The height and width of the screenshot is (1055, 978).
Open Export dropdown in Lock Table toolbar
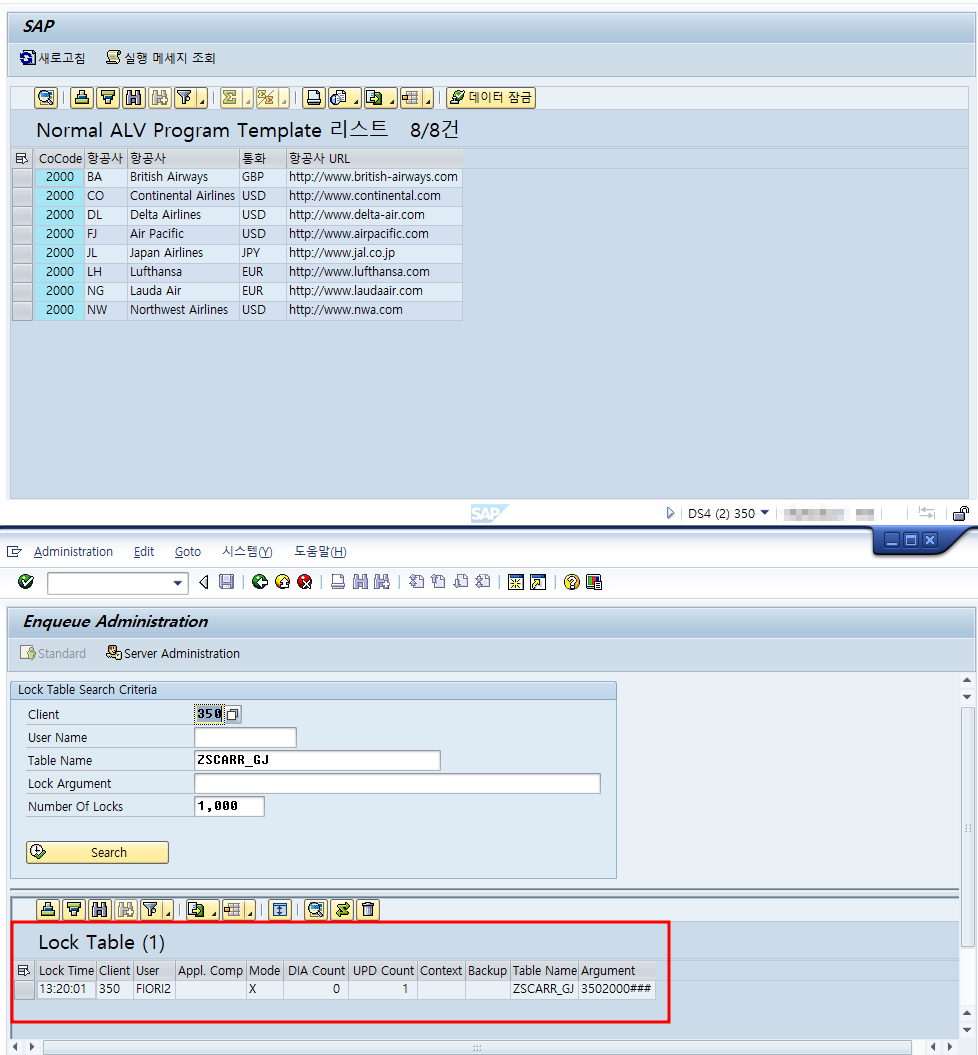click(x=215, y=910)
